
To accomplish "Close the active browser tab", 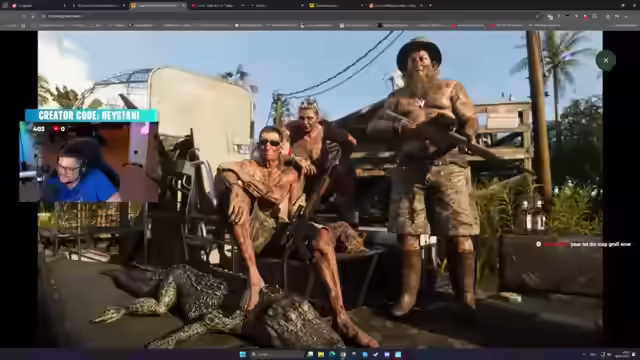I will 183,6.
